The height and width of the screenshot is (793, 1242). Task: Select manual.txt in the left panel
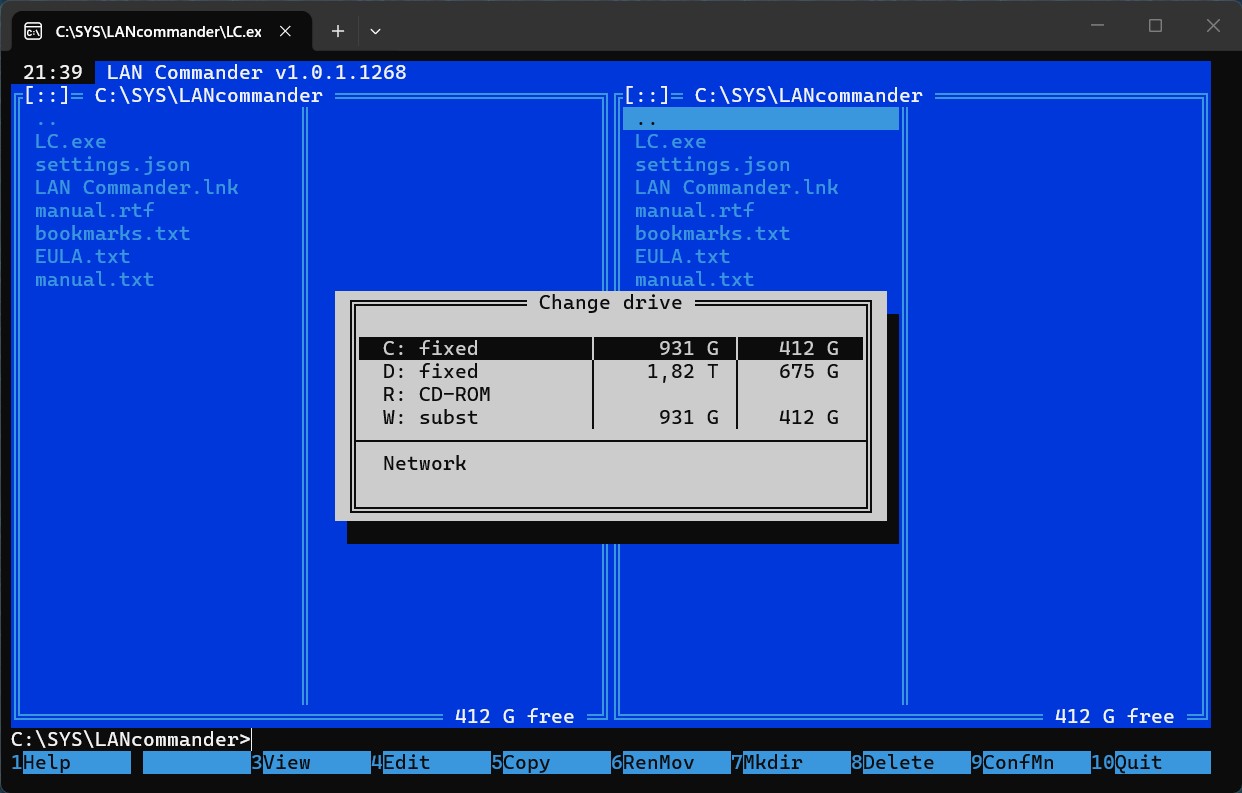pyautogui.click(x=95, y=280)
